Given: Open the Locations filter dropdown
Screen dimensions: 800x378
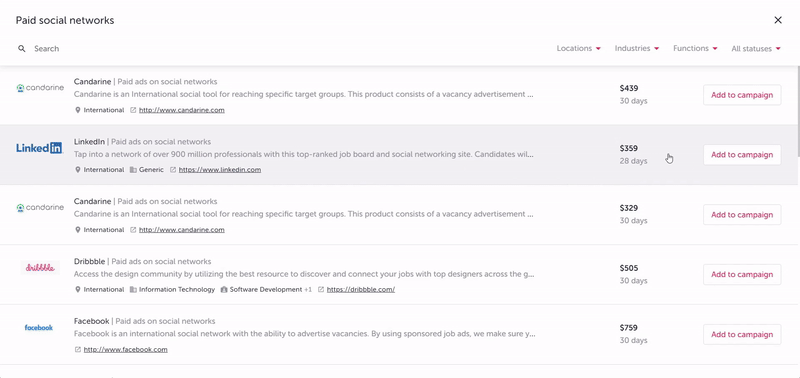Looking at the screenshot, I should pyautogui.click(x=579, y=48).
